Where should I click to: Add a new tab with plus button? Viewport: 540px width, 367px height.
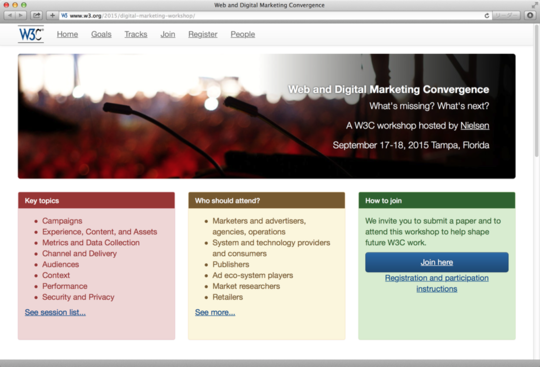tap(52, 15)
